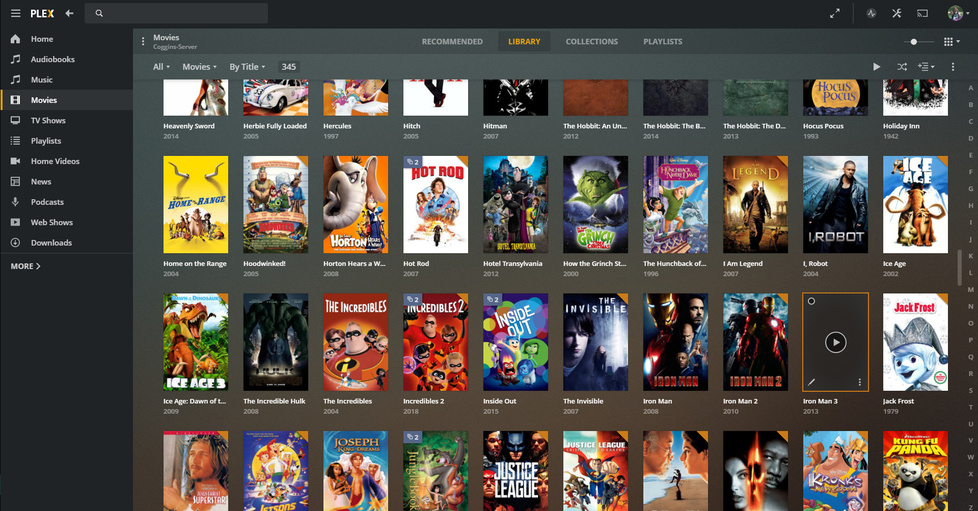Focus the search input field
Screen dimensions: 978x511
coord(177,13)
